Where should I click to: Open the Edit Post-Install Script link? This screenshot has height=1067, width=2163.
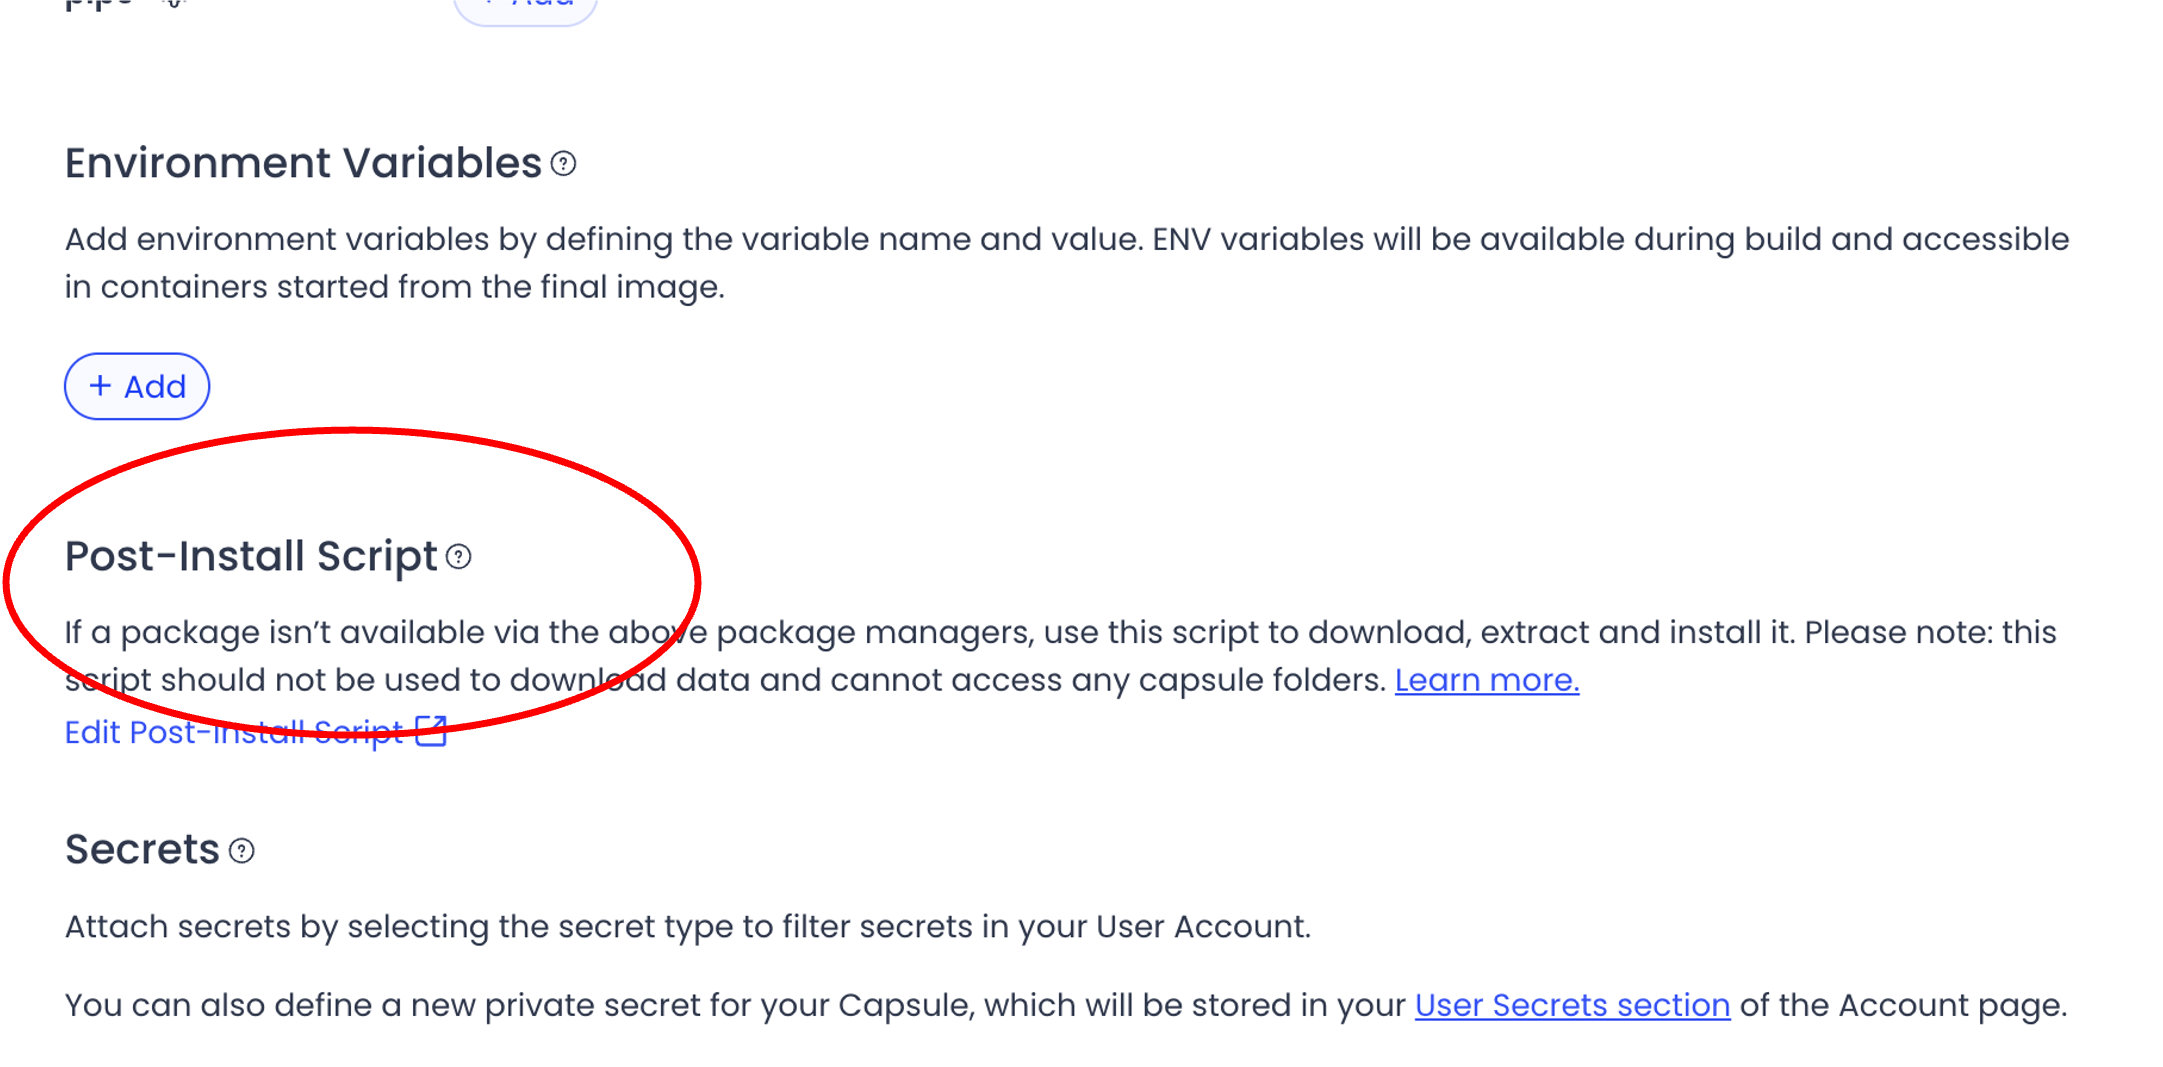233,732
